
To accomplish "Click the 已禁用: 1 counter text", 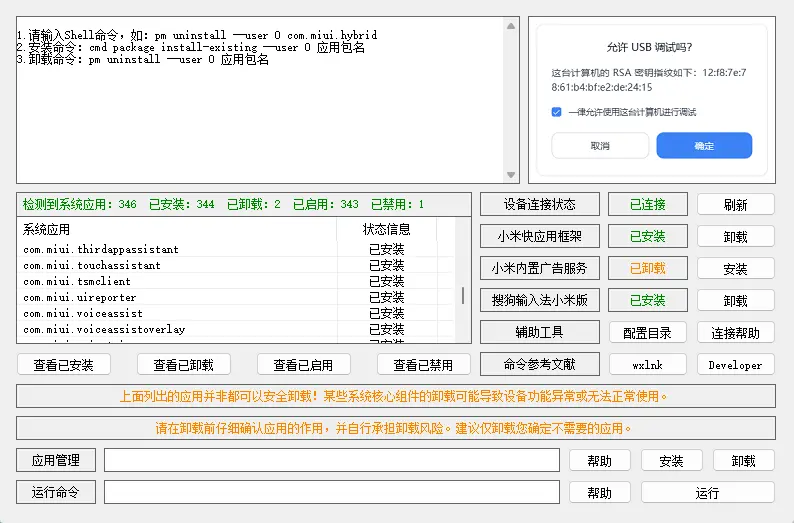I will click(398, 204).
